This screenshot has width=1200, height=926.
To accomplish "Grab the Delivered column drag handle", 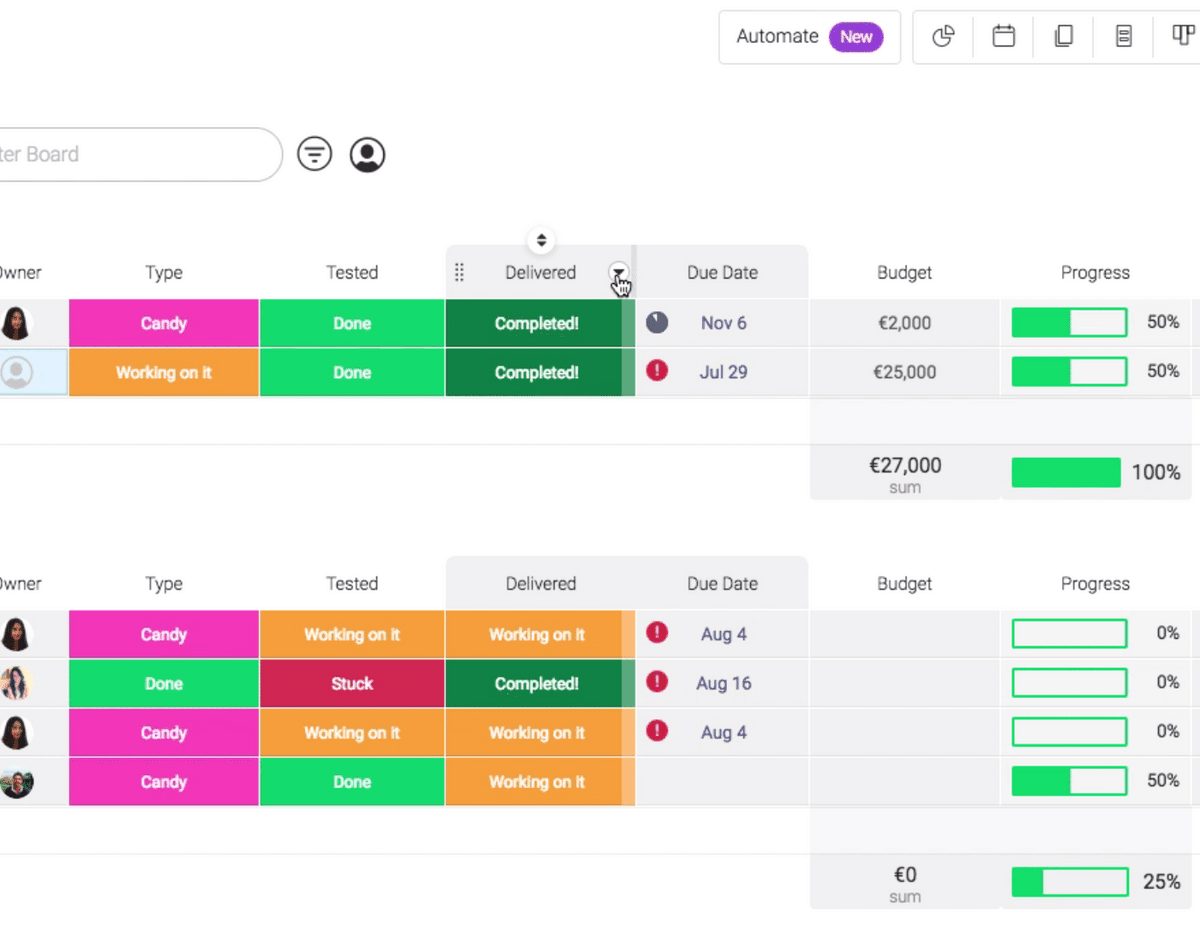I will (459, 272).
